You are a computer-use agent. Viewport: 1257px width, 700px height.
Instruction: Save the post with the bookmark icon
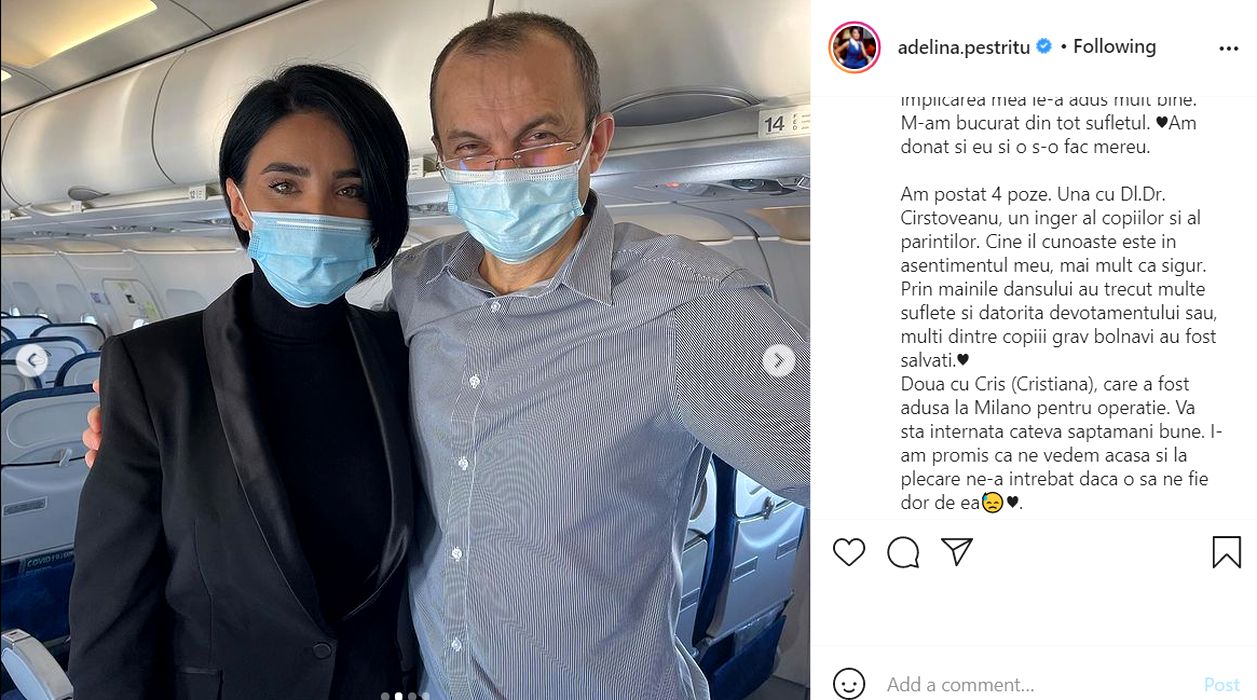[x=1226, y=552]
